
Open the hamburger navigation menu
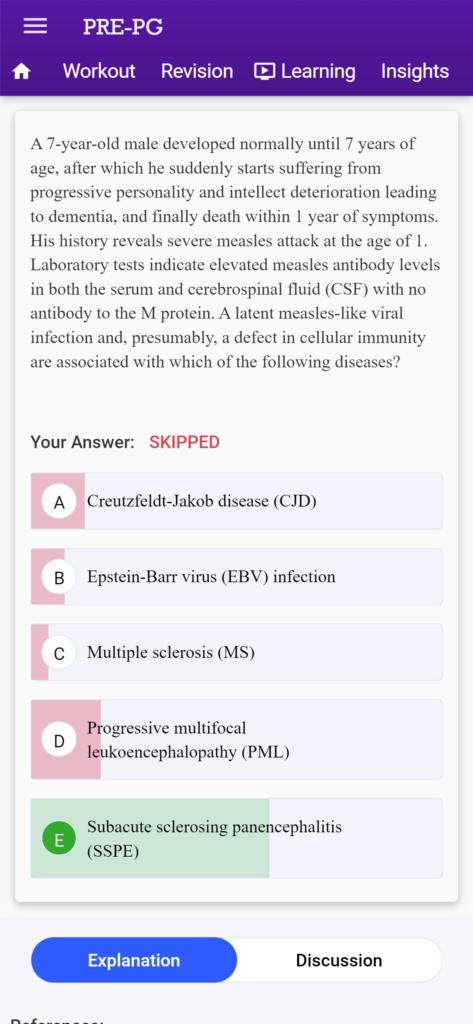[x=35, y=26]
